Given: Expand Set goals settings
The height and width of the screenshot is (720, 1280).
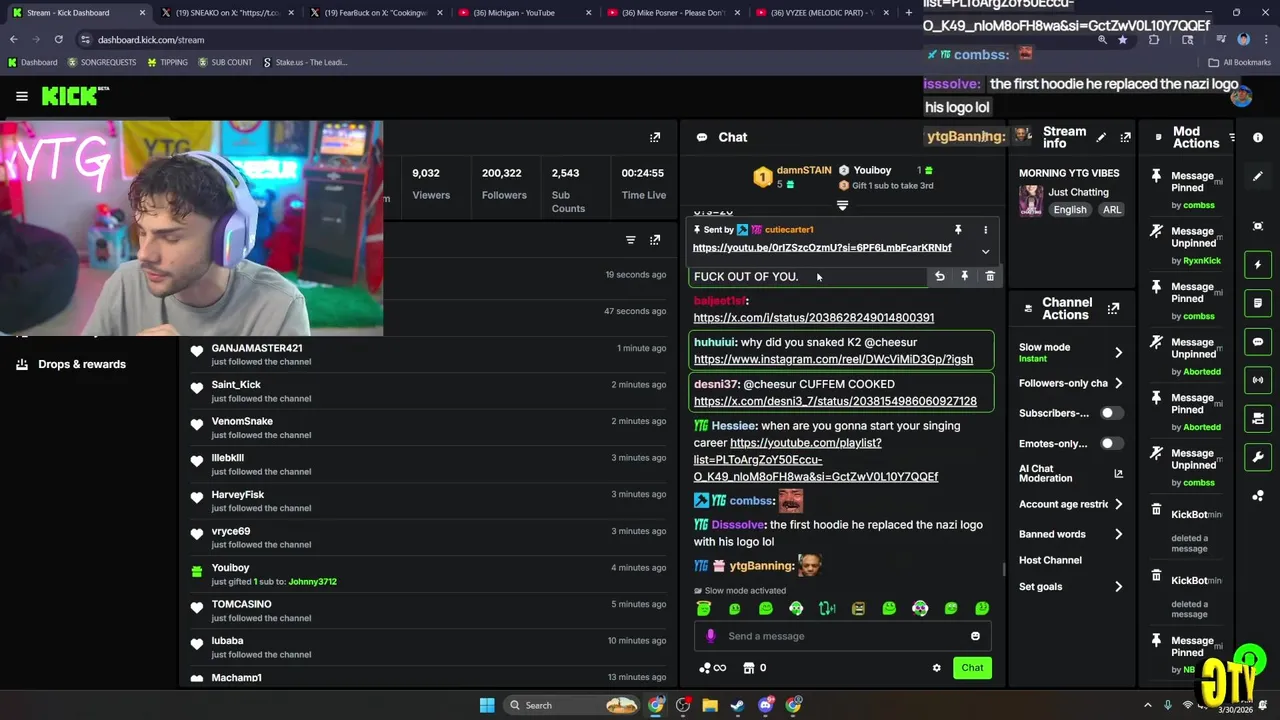Looking at the screenshot, I should [x=1118, y=587].
